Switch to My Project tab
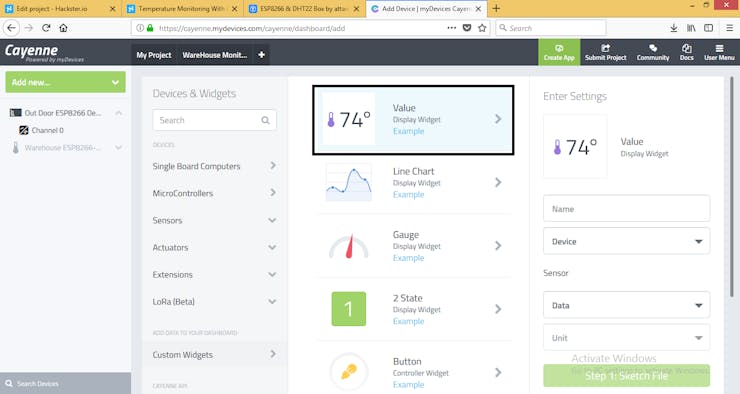740x394 pixels. pos(154,55)
